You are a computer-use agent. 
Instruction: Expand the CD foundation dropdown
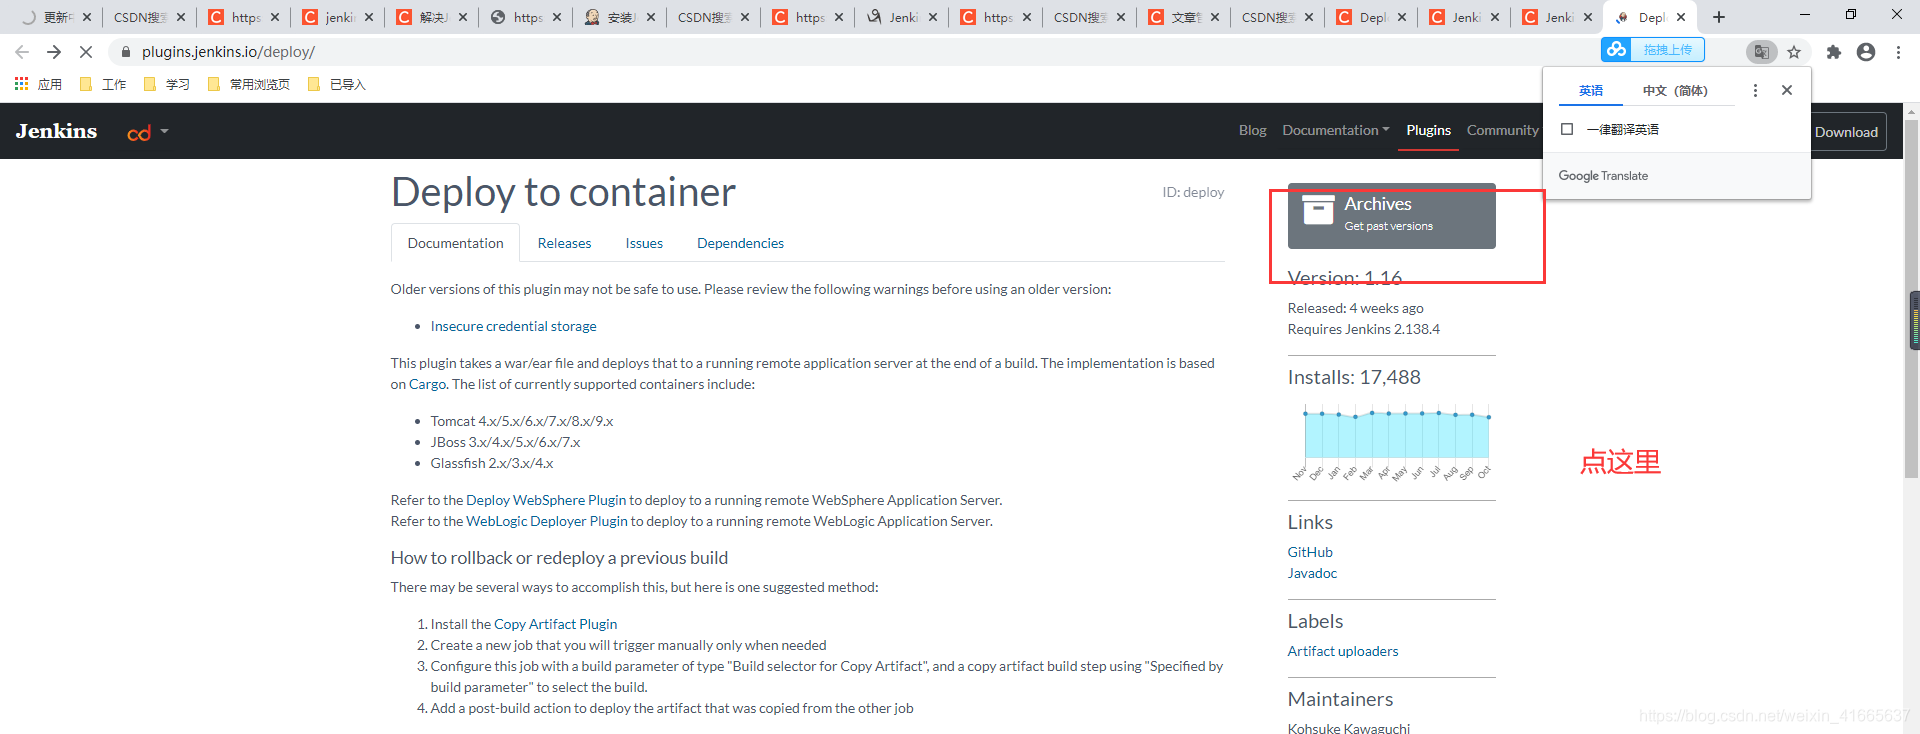click(x=148, y=132)
